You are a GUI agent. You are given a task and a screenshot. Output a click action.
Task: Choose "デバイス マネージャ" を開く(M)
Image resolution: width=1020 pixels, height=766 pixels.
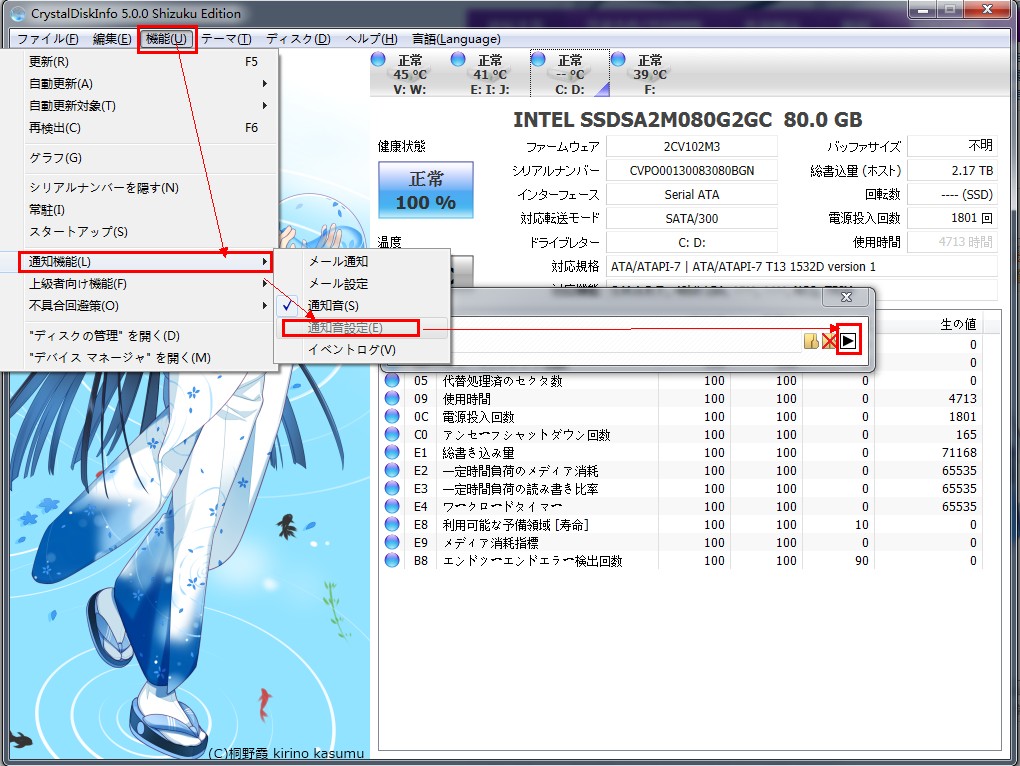143,358
